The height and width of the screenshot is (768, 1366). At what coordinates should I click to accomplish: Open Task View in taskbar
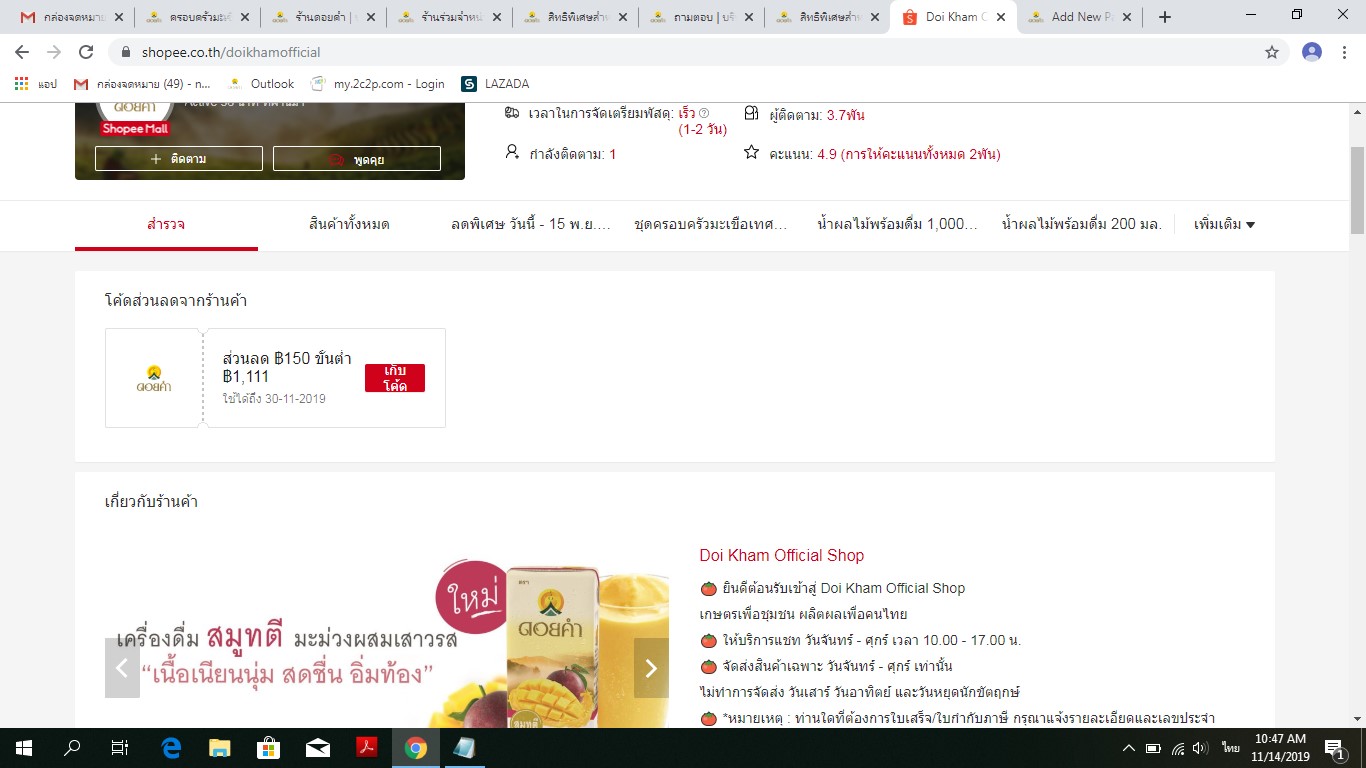120,748
